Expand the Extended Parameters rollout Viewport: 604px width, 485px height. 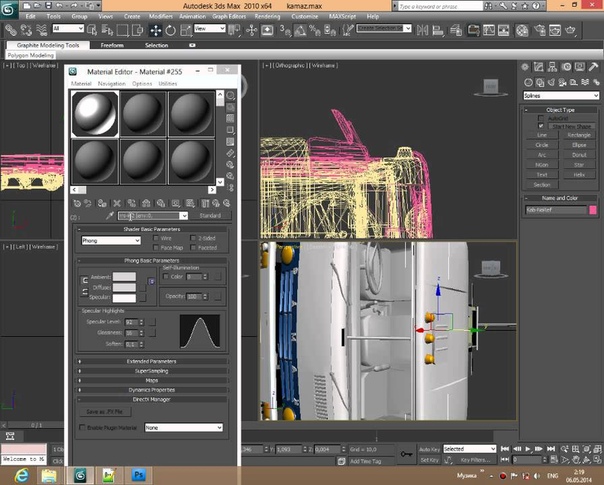click(151, 361)
